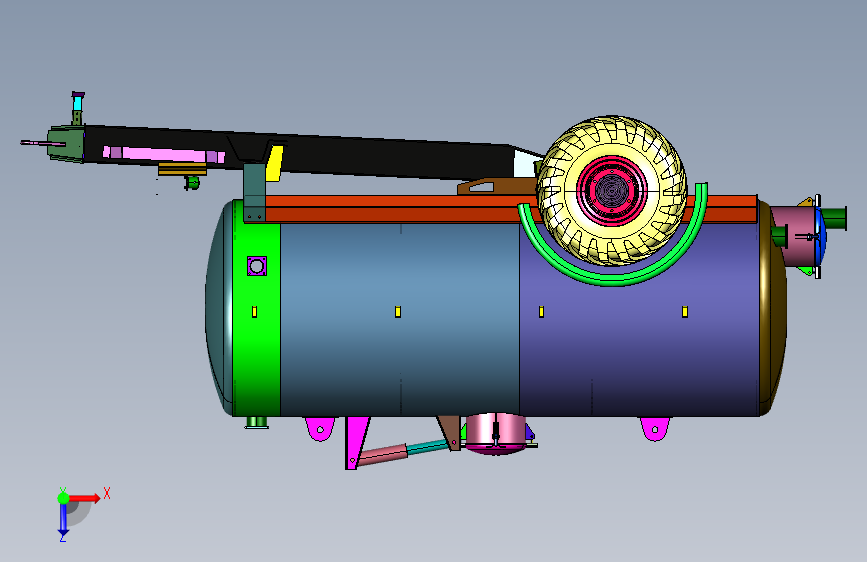
Task: Click the yellow marker on the green band
Action: click(254, 312)
